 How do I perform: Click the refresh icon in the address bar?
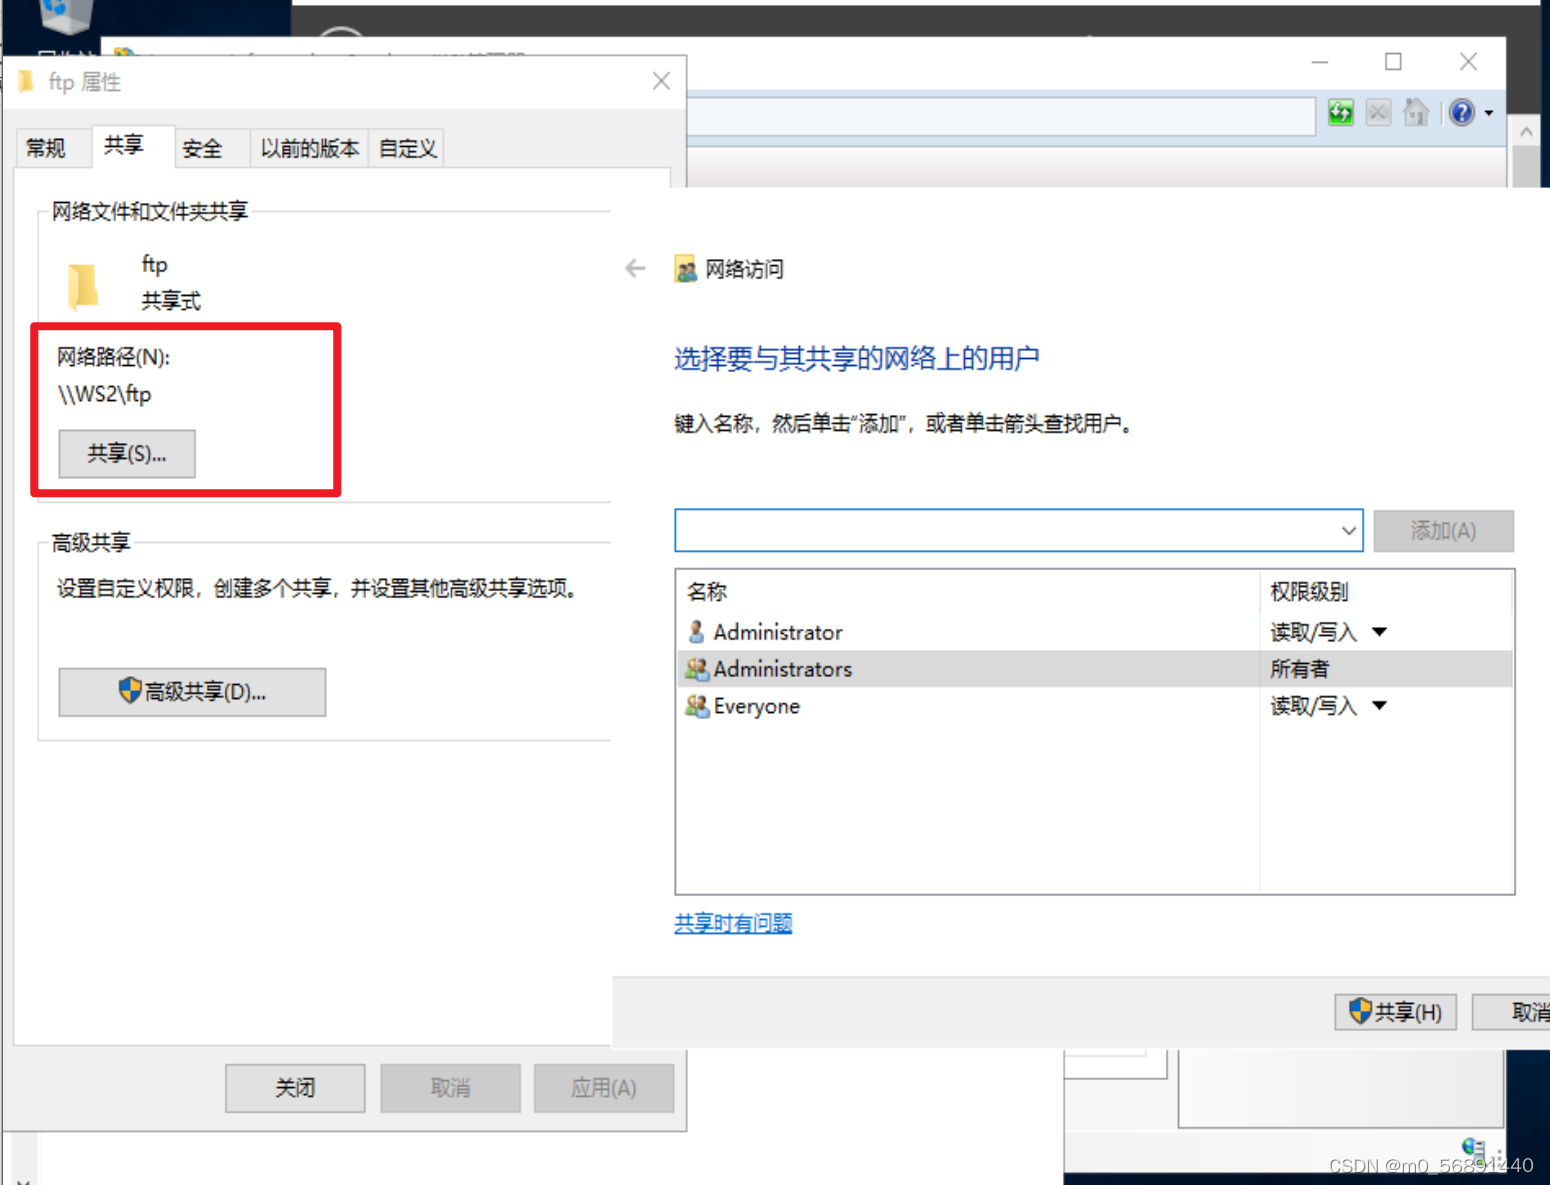(1340, 113)
